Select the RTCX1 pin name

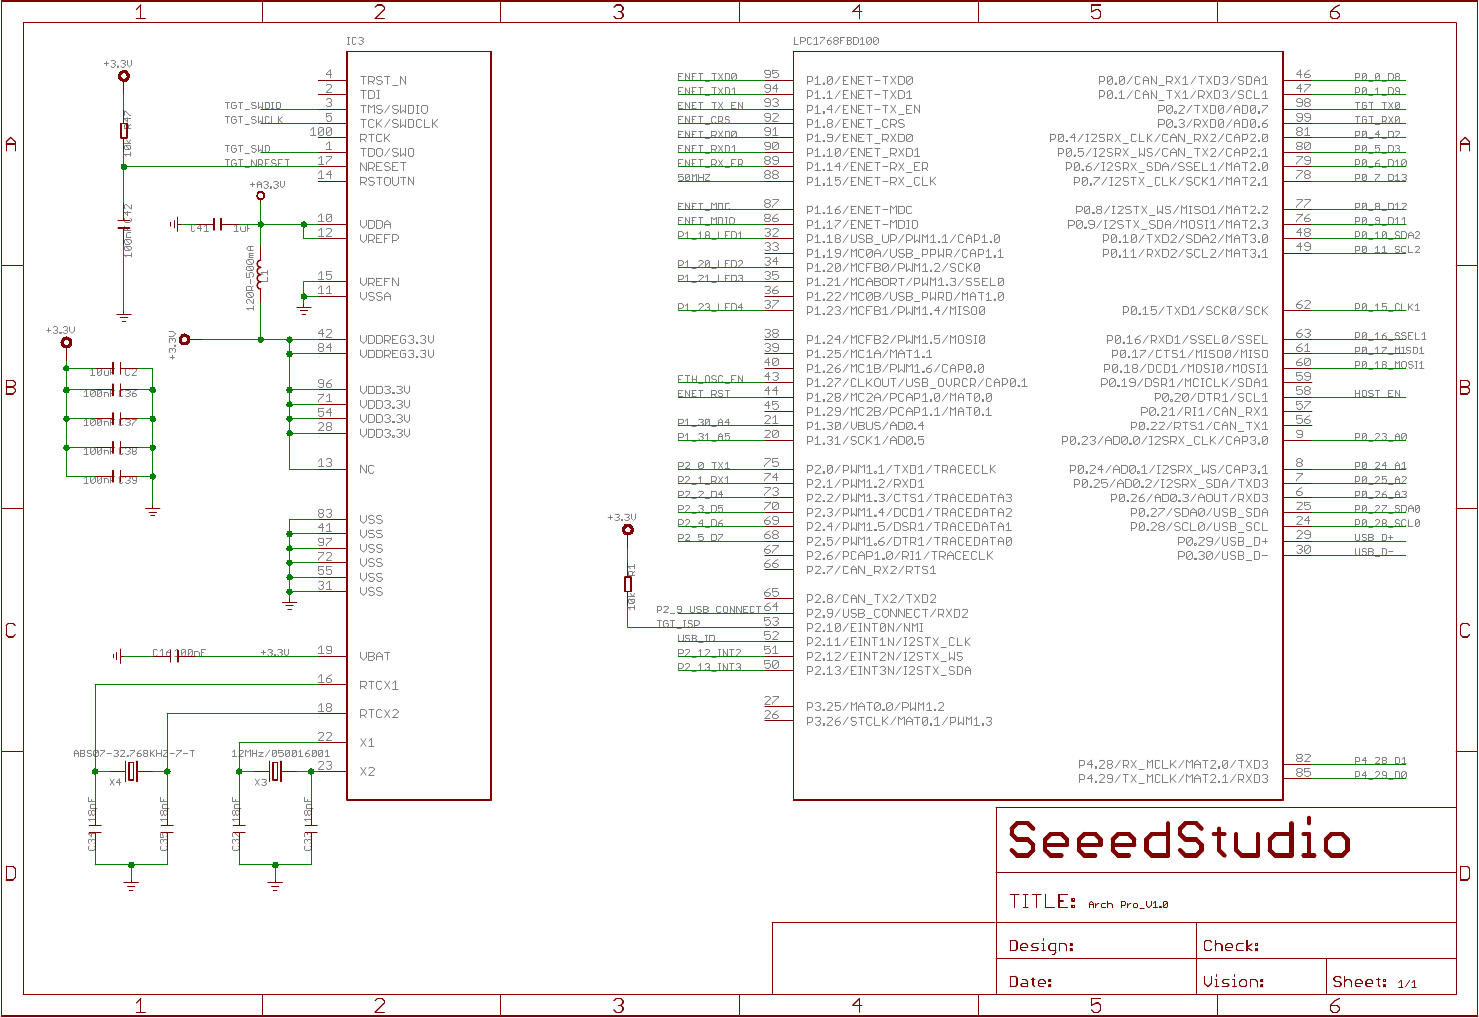tap(379, 685)
